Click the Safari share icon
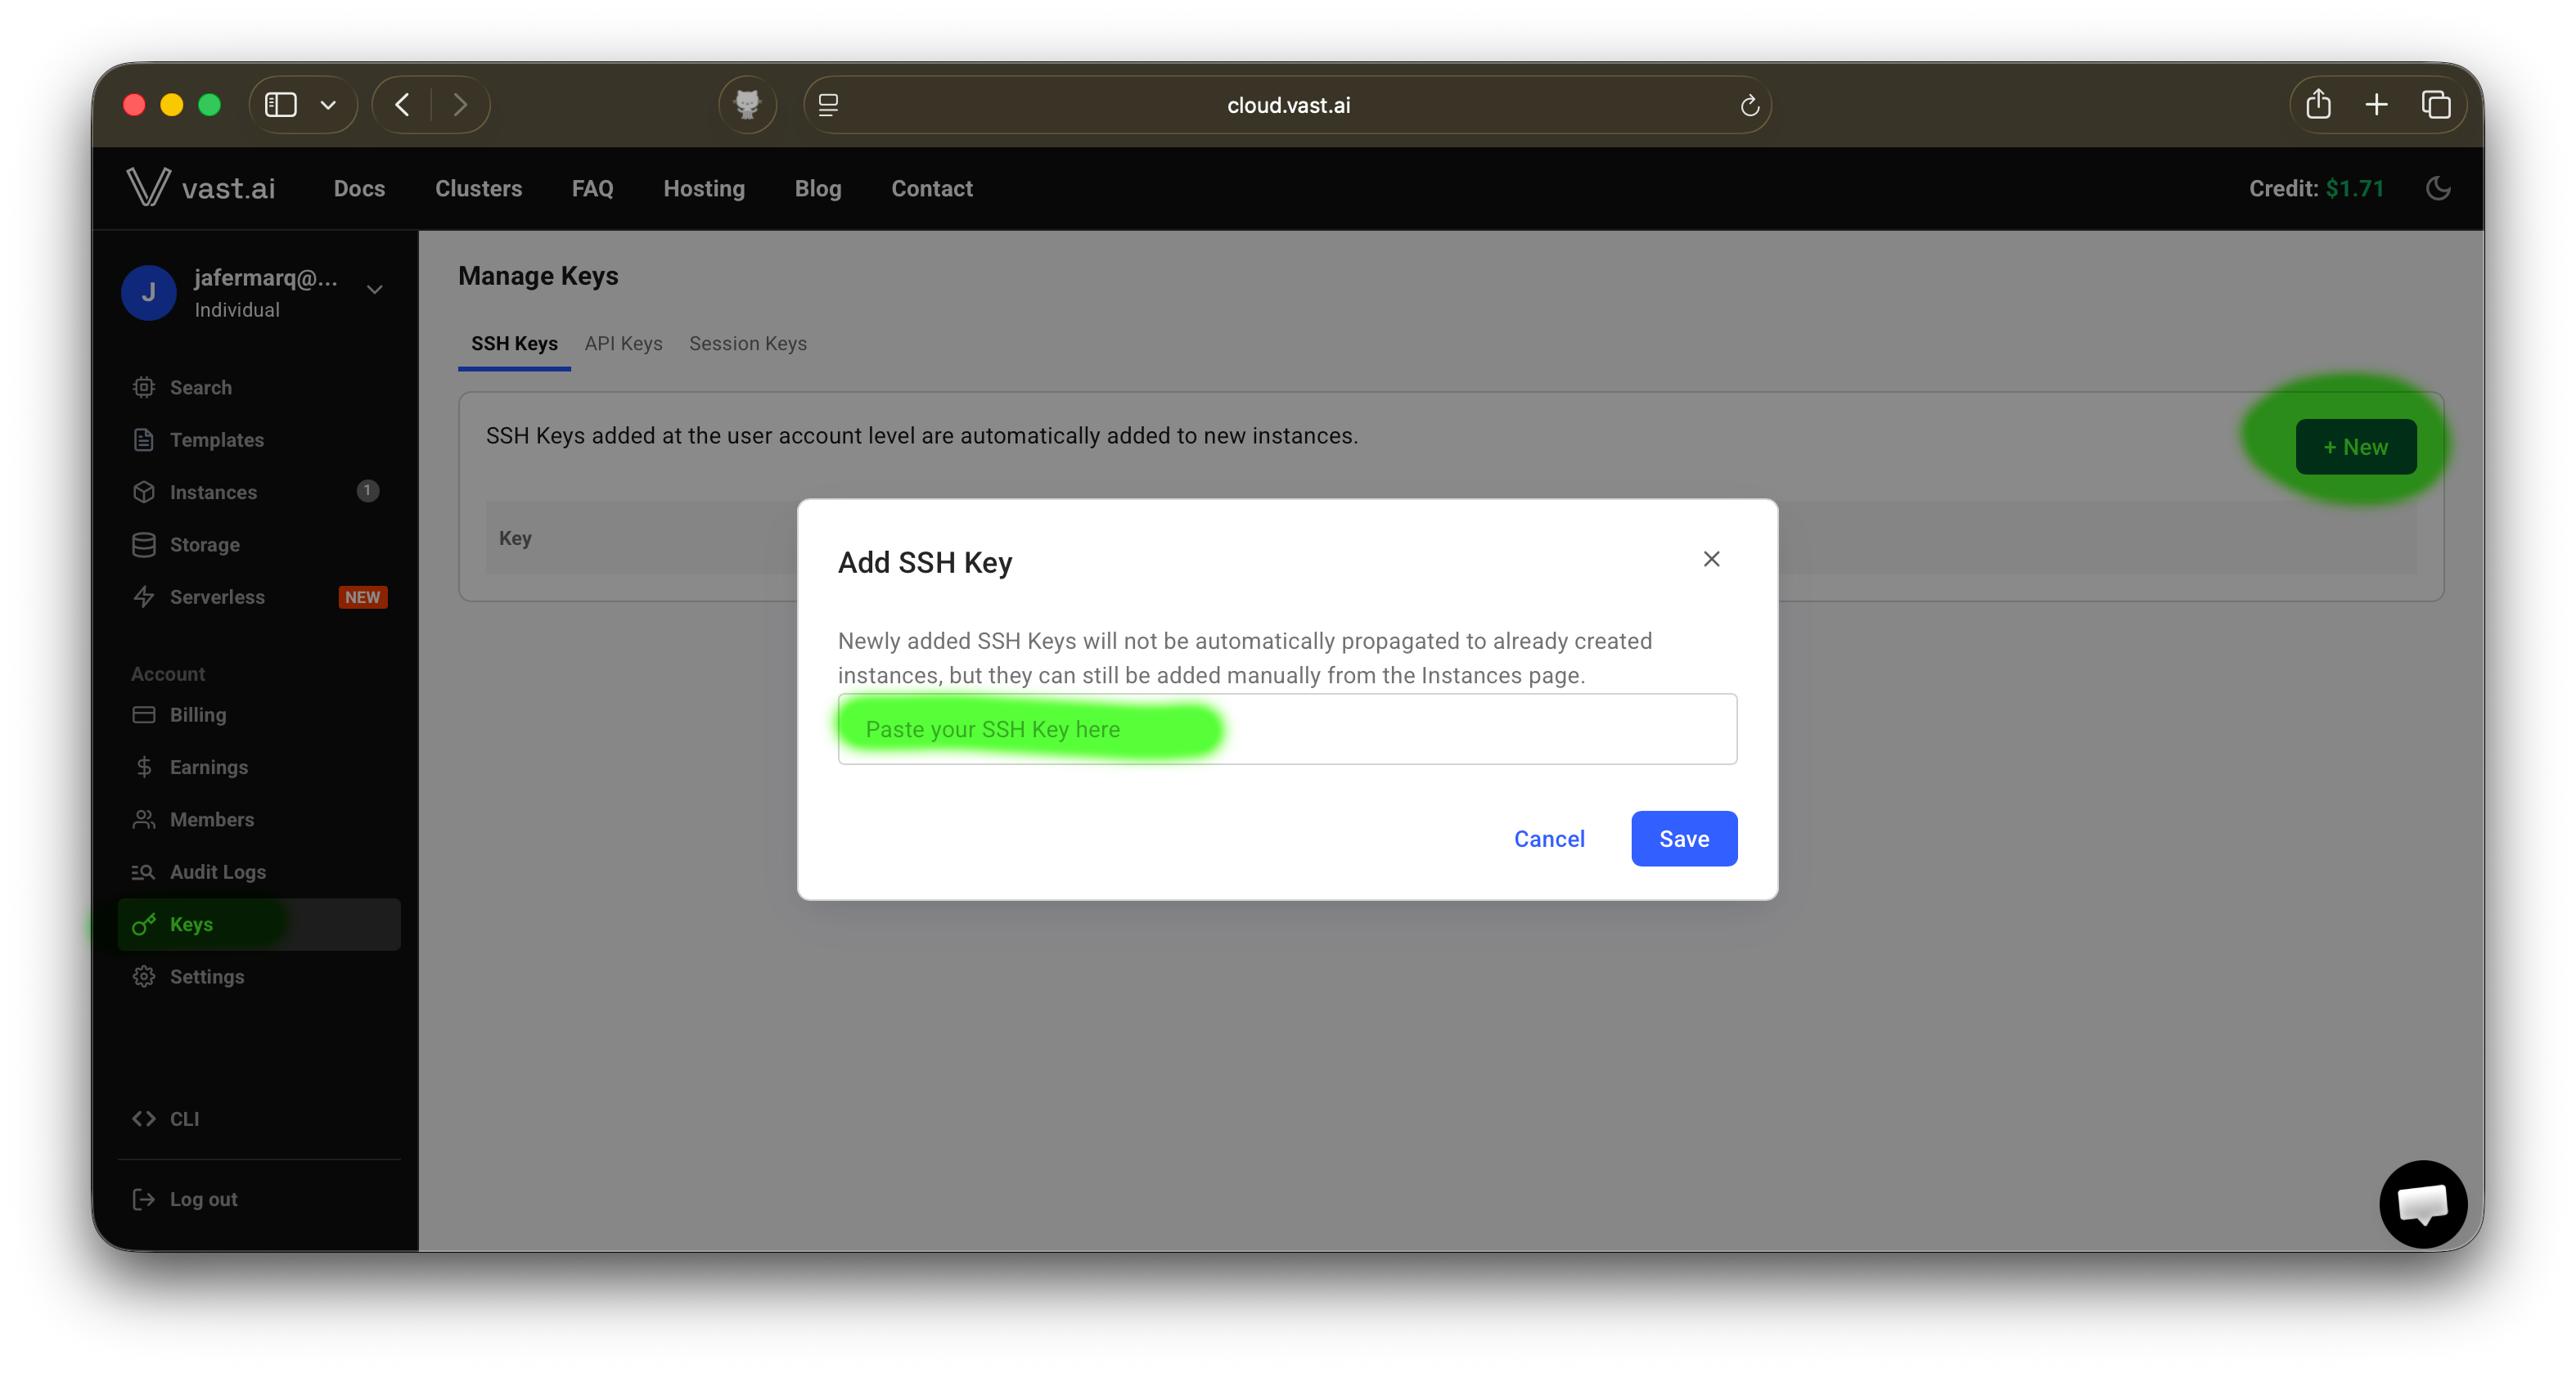This screenshot has width=2576, height=1373. 2318,104
